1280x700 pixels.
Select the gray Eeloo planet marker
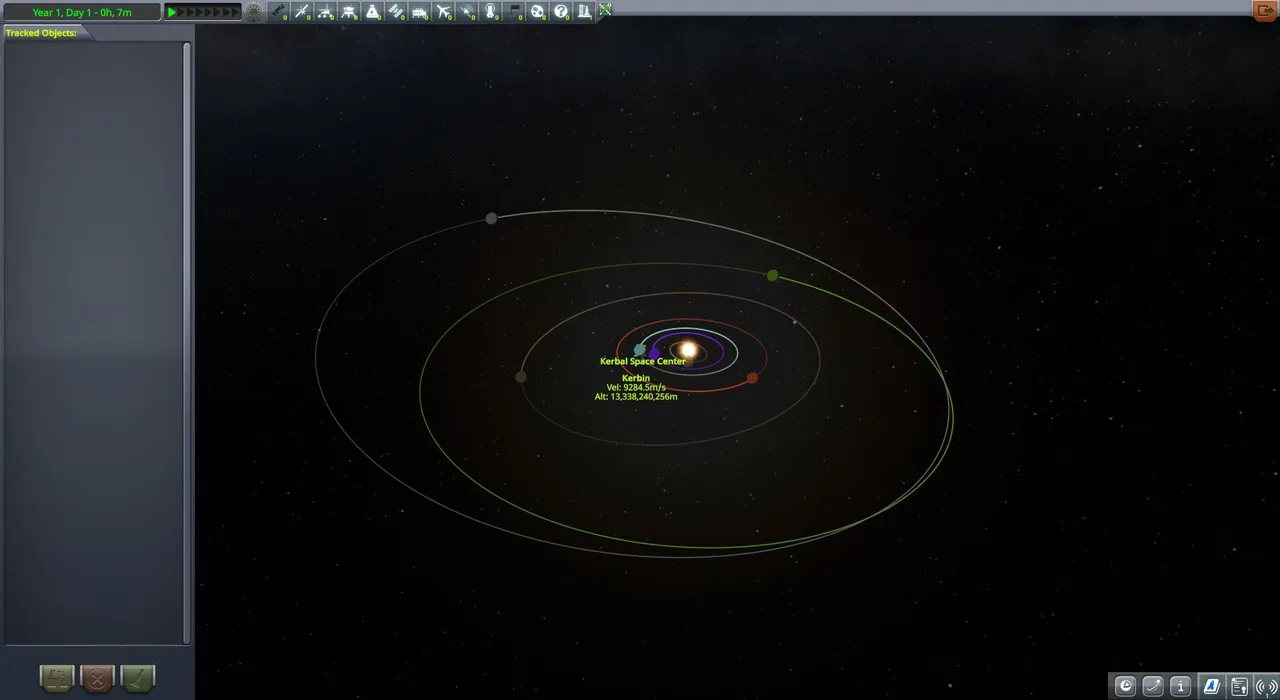coord(491,218)
